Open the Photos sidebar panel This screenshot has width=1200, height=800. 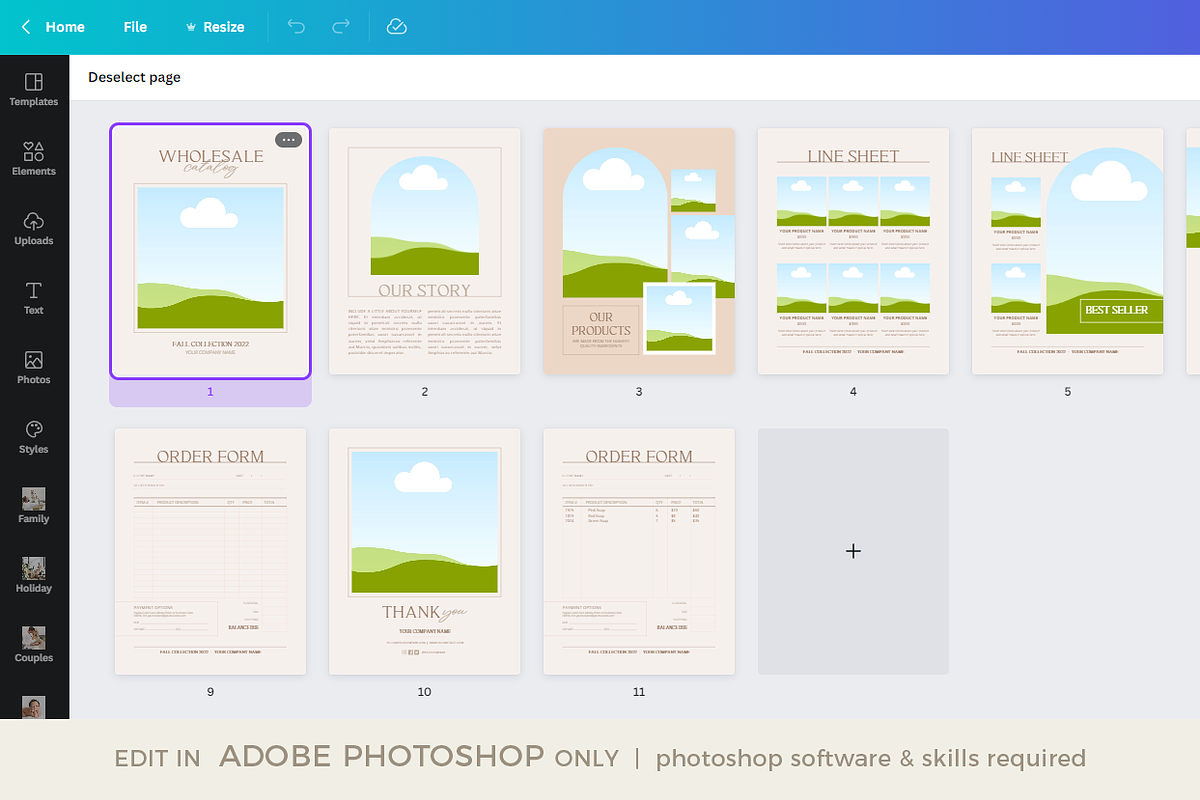(34, 367)
